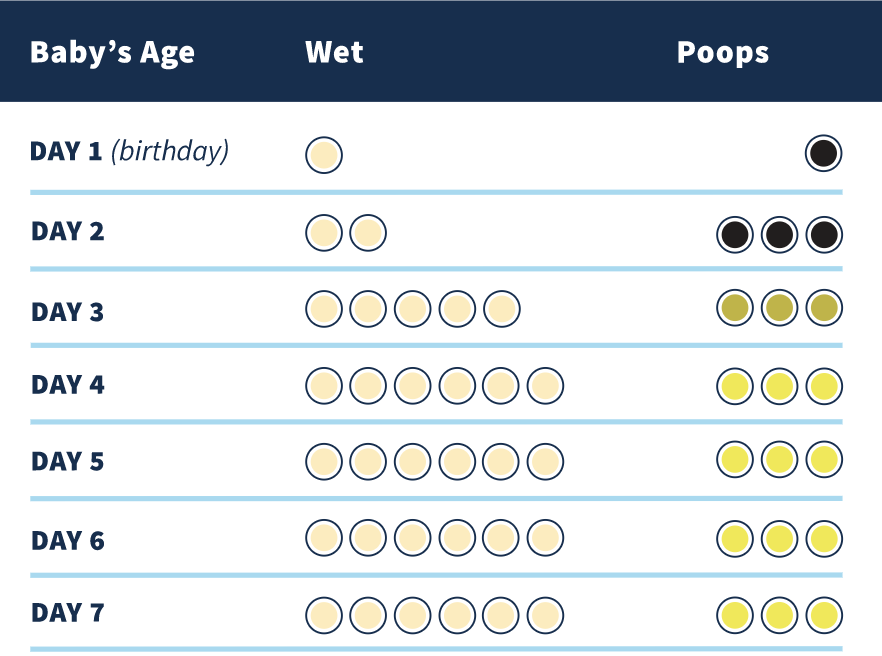
Task: Click the last yellow poop circle on Day 4
Action: pos(823,385)
